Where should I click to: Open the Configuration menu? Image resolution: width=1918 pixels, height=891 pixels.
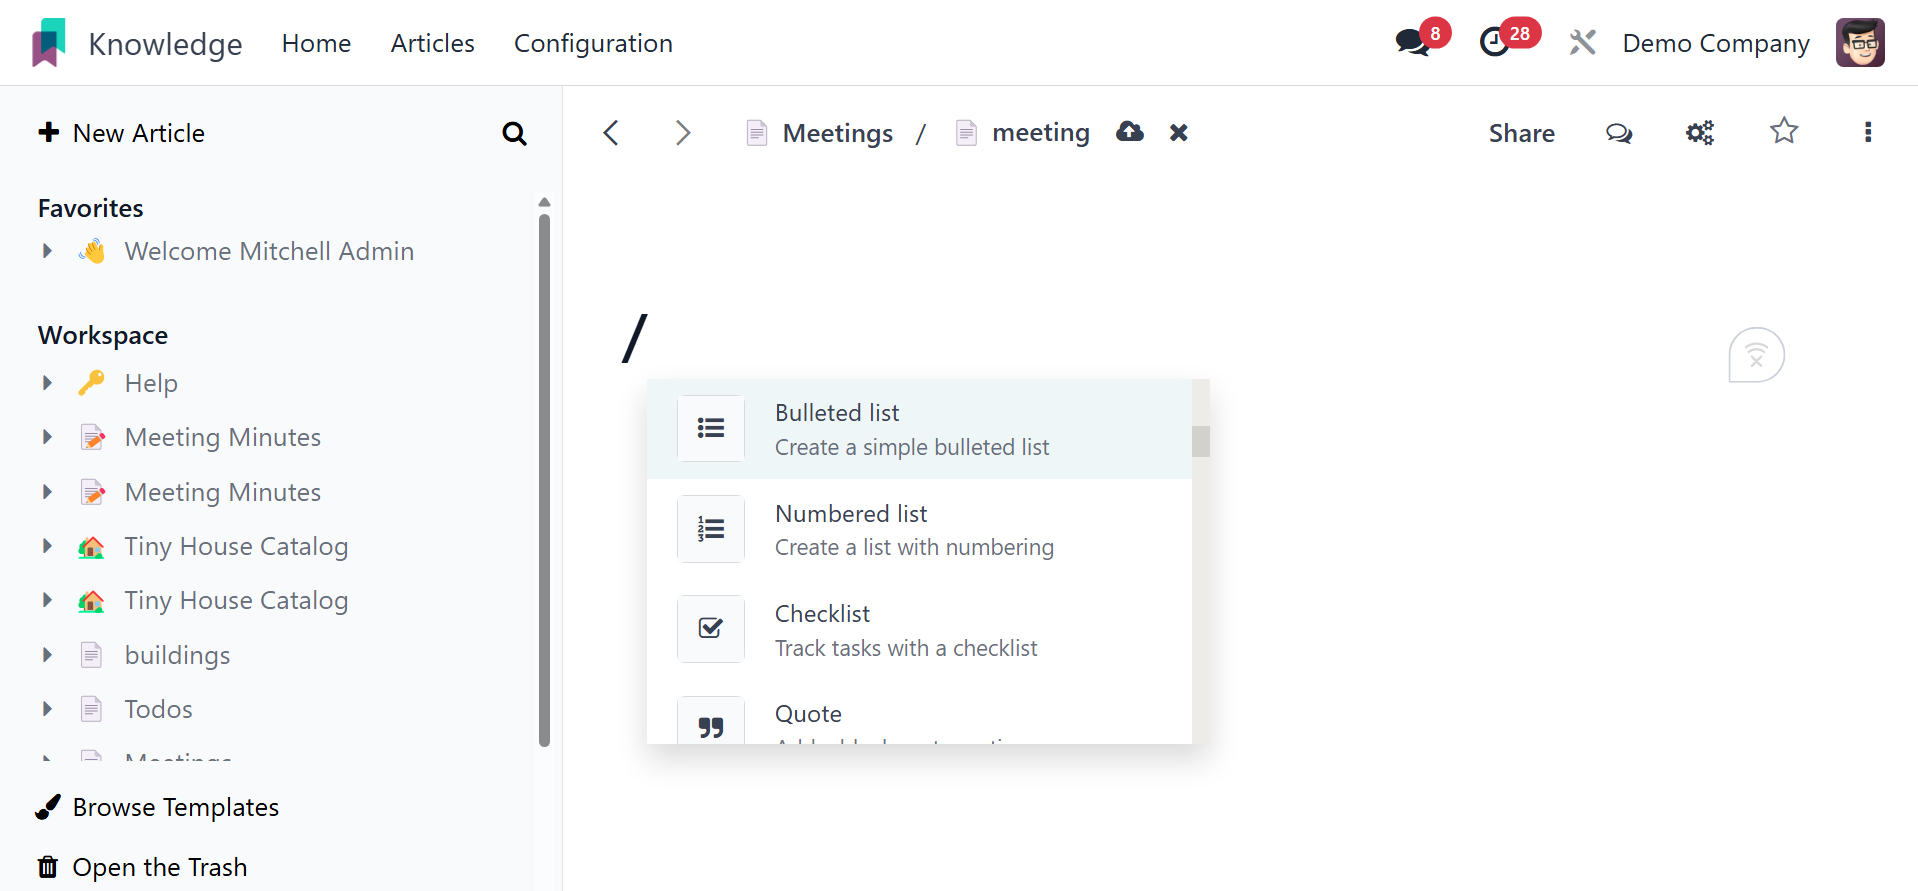[593, 43]
